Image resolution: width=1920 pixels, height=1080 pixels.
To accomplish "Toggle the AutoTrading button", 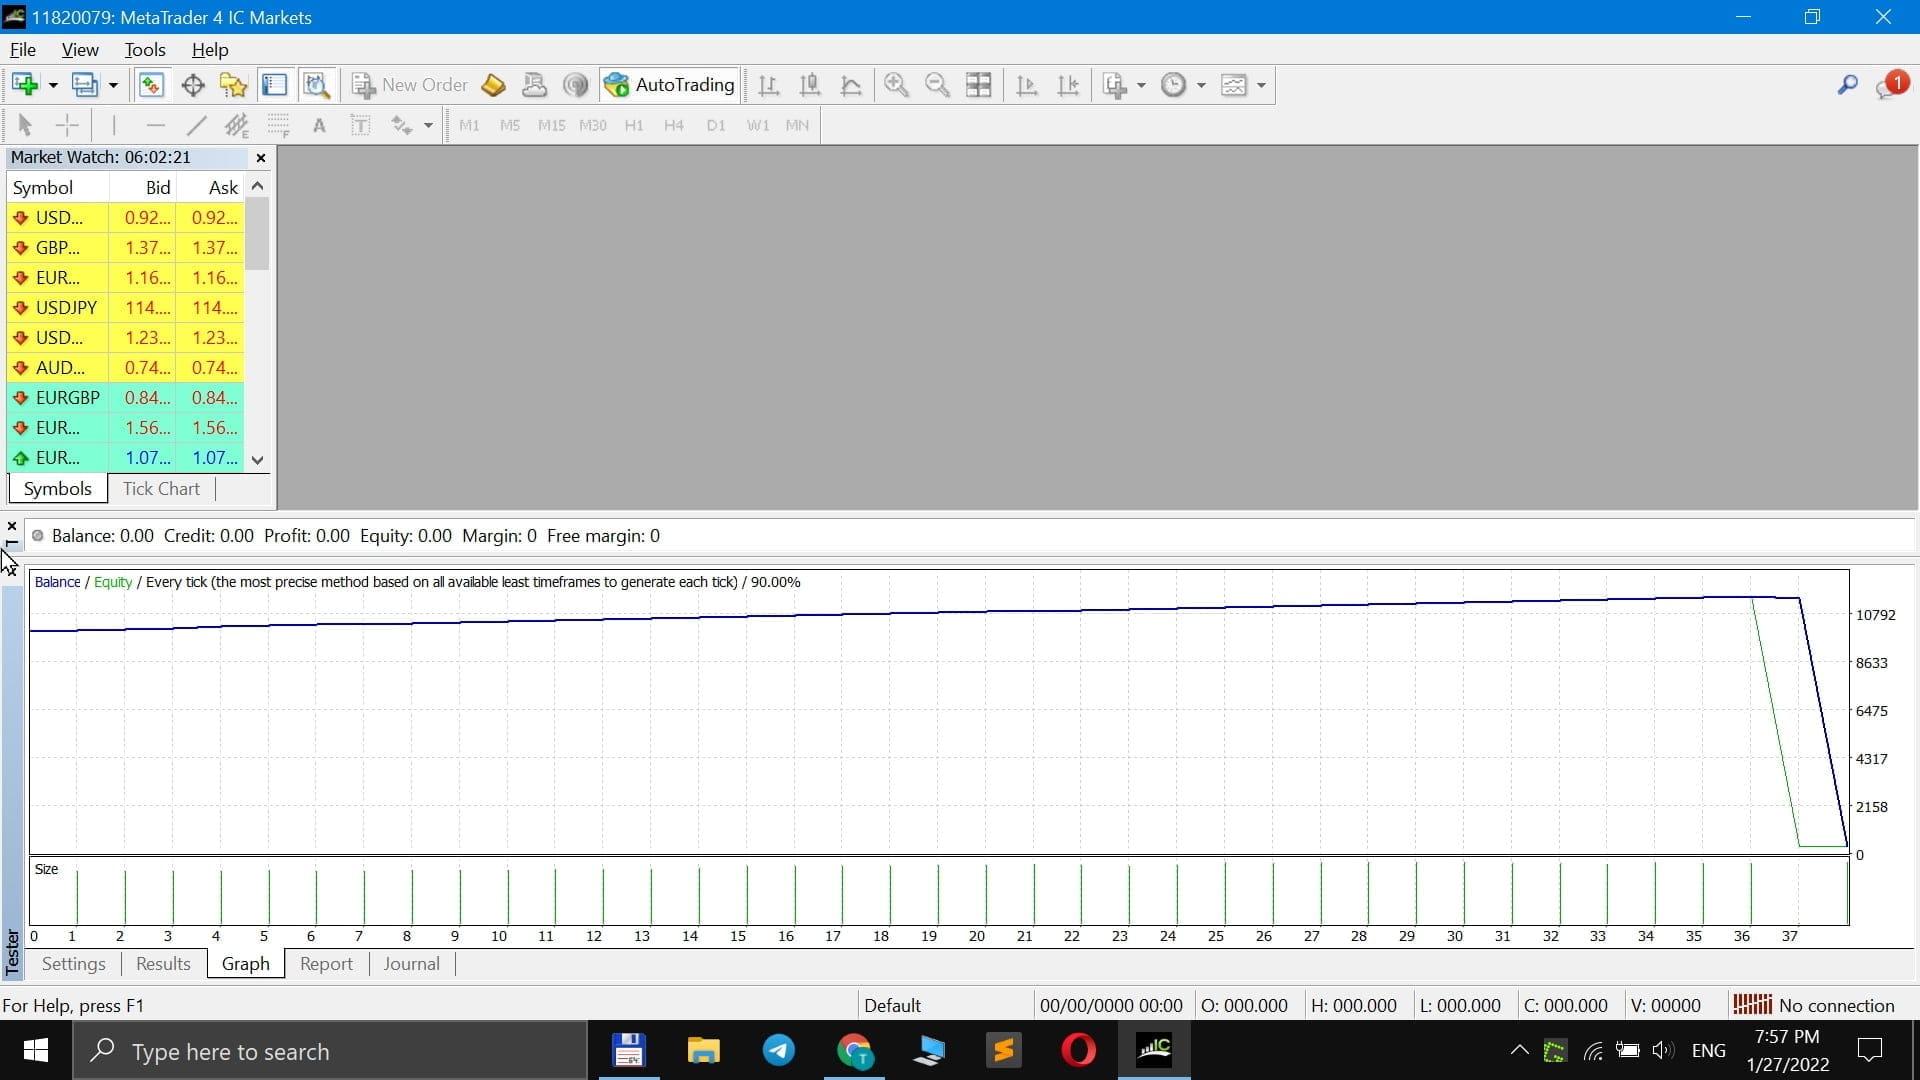I will (x=671, y=85).
